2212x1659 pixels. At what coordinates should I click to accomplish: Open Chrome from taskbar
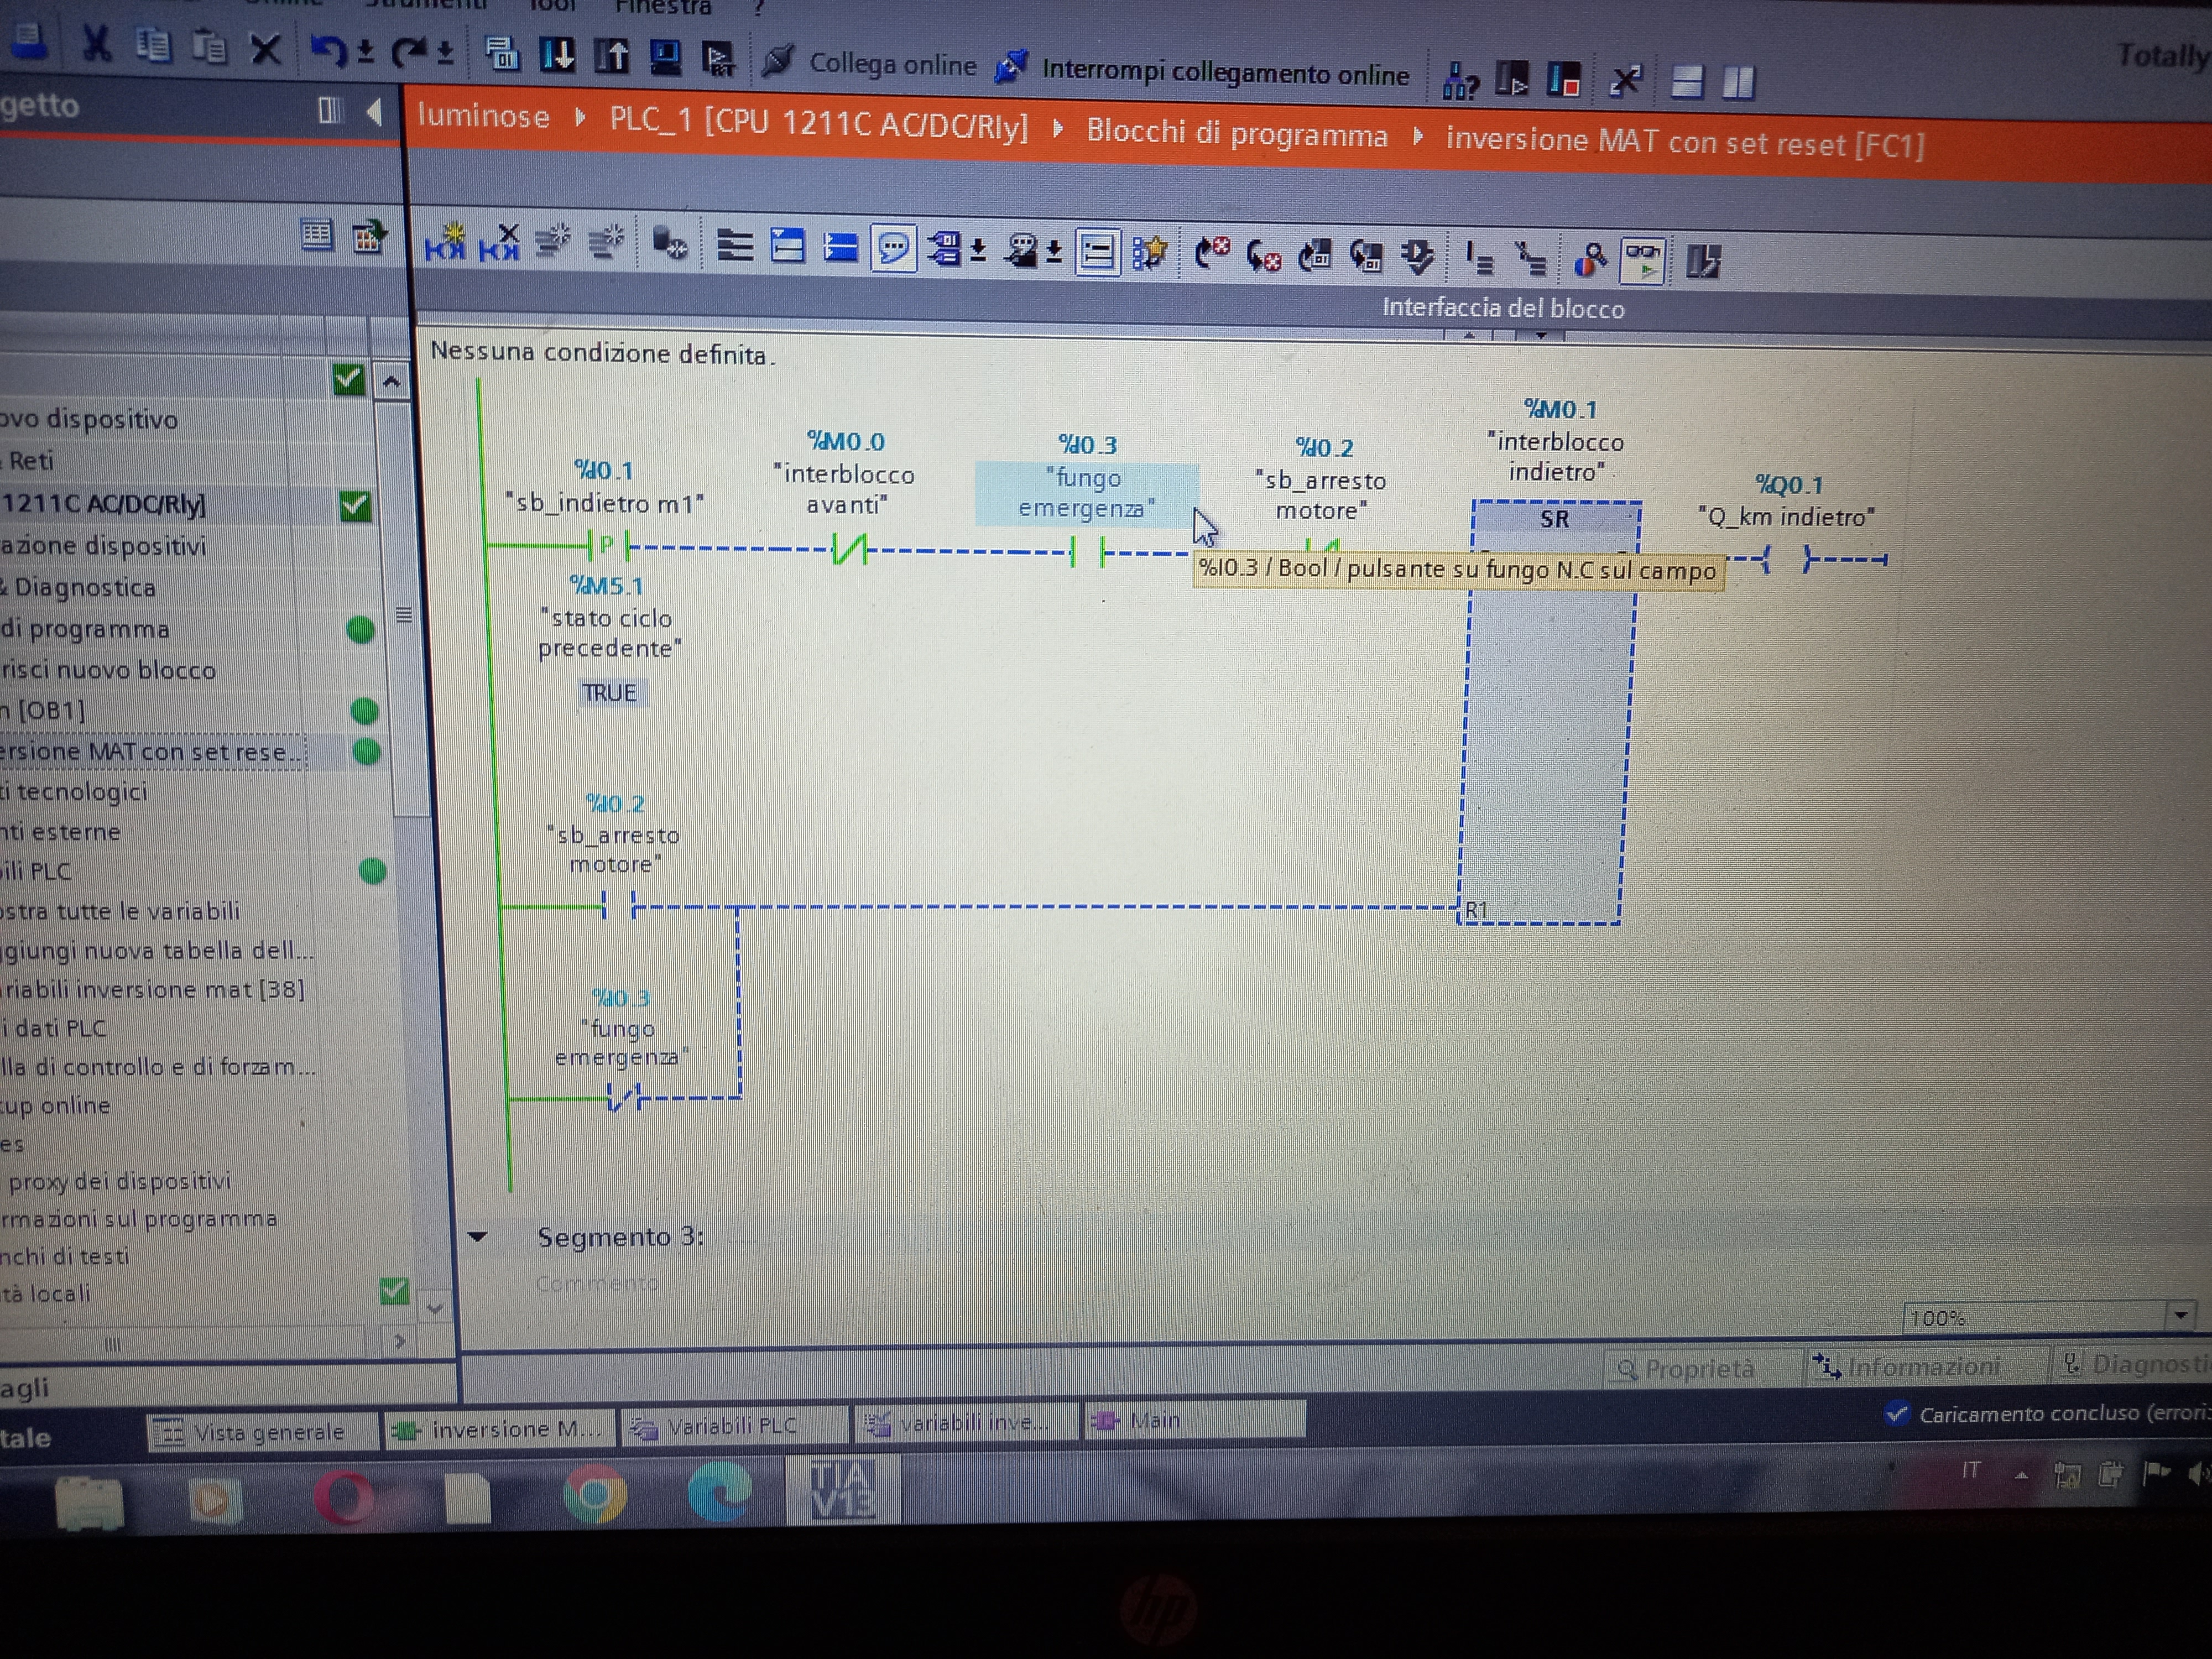(x=595, y=1495)
